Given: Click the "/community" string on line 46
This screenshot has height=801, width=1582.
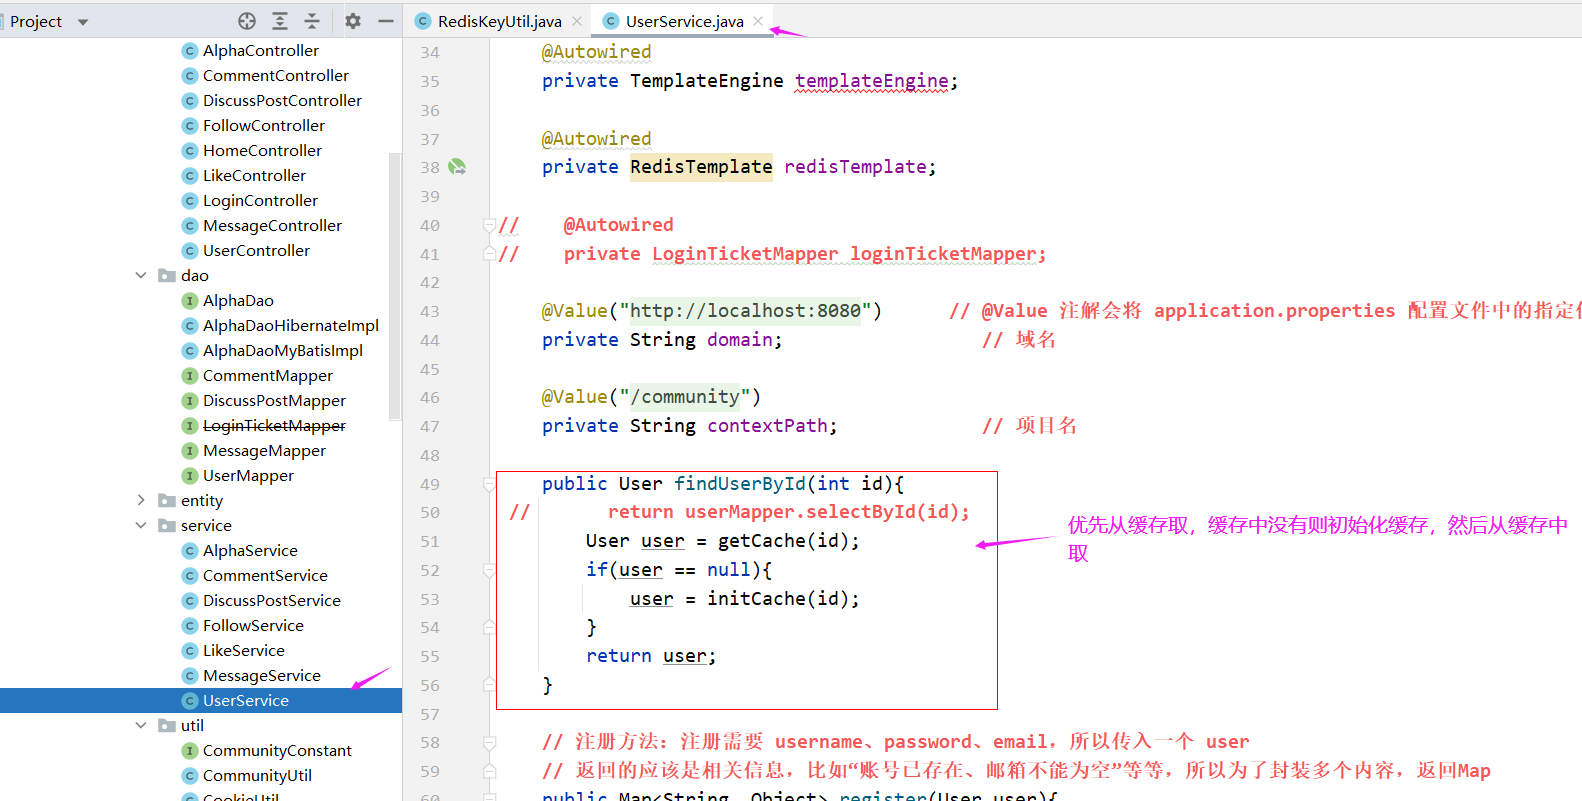Looking at the screenshot, I should pos(685,397).
